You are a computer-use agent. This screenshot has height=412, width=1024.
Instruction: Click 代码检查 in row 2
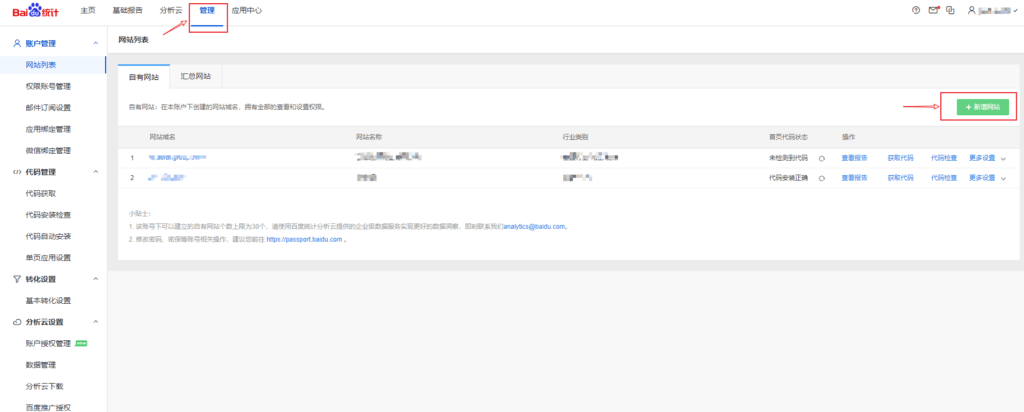tap(944, 178)
